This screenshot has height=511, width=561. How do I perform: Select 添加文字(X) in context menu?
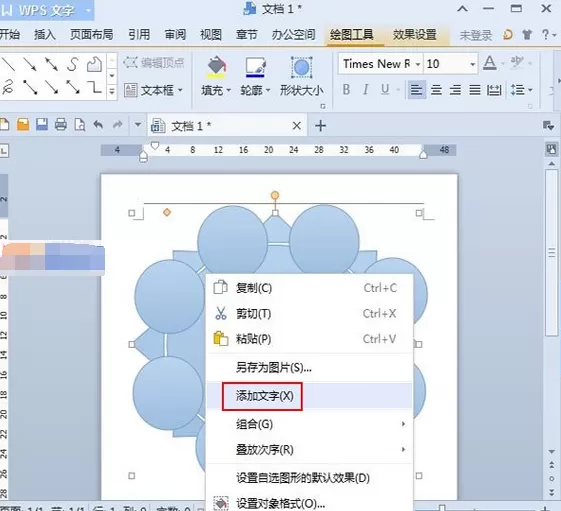(x=310, y=396)
